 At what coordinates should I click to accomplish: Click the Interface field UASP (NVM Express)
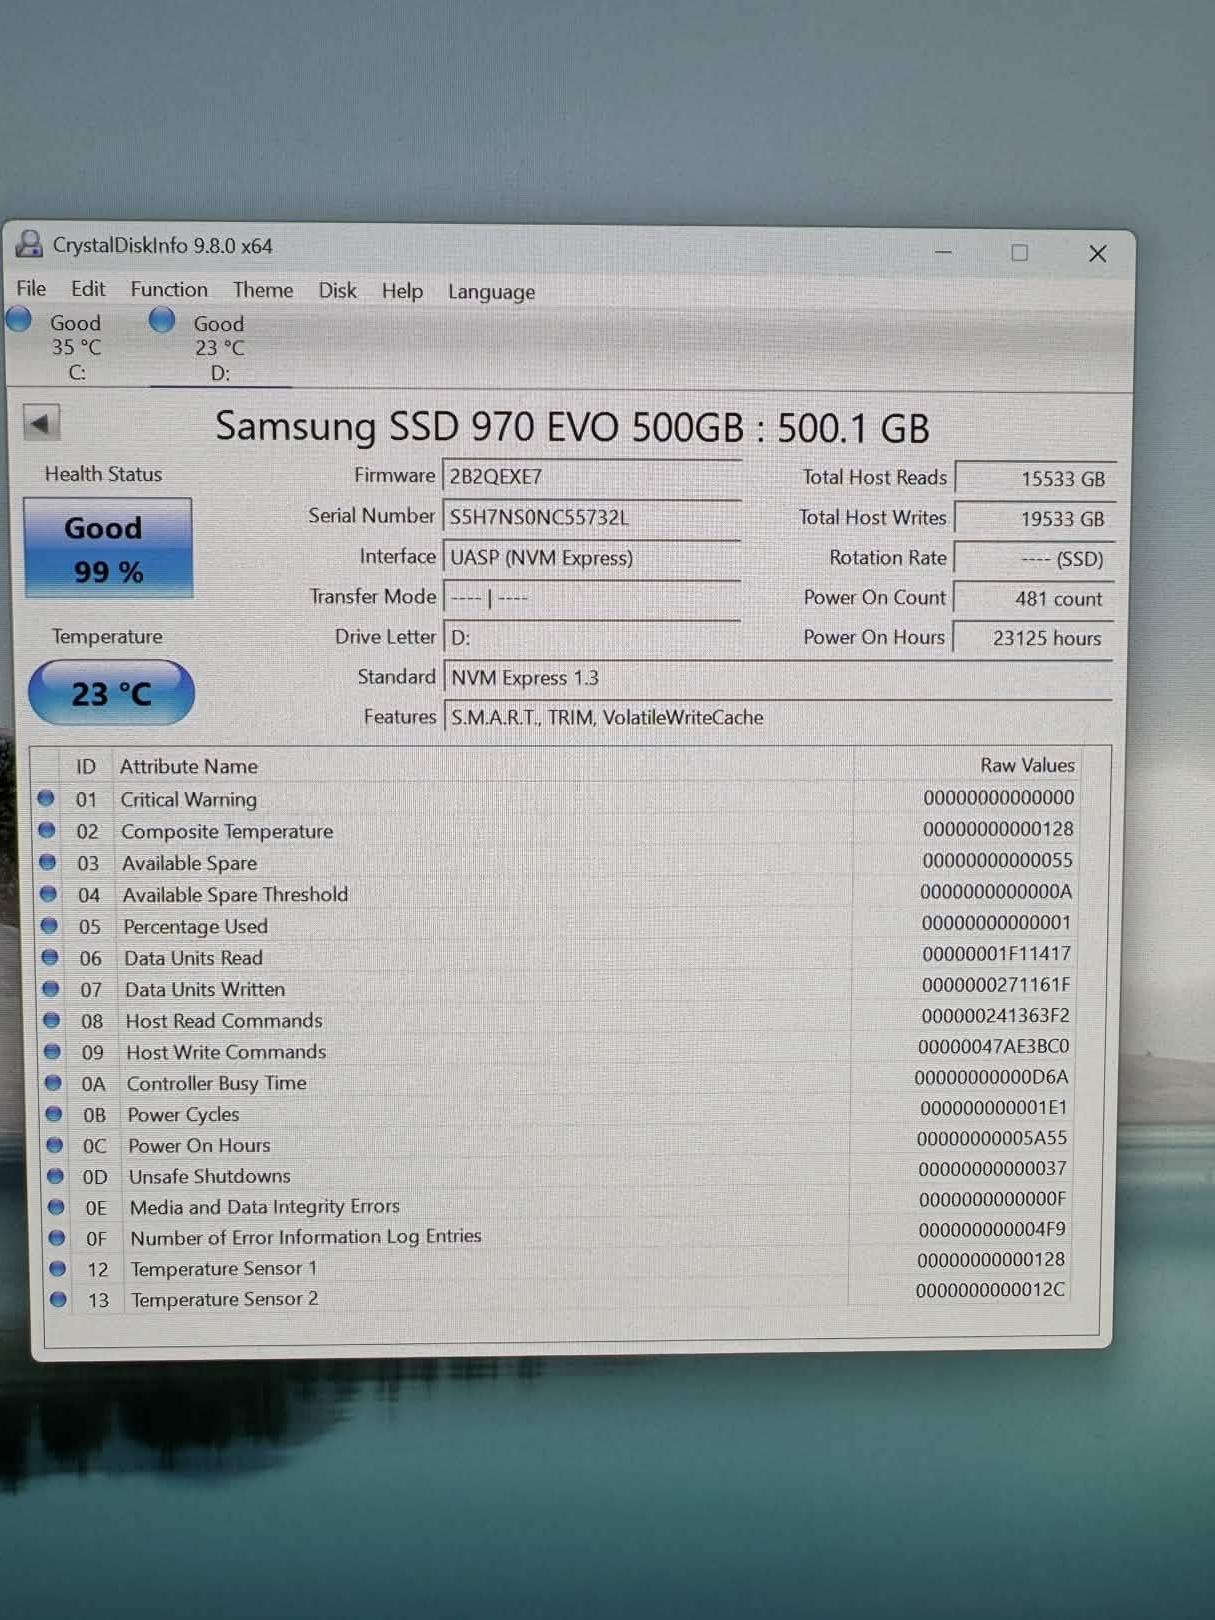[592, 557]
